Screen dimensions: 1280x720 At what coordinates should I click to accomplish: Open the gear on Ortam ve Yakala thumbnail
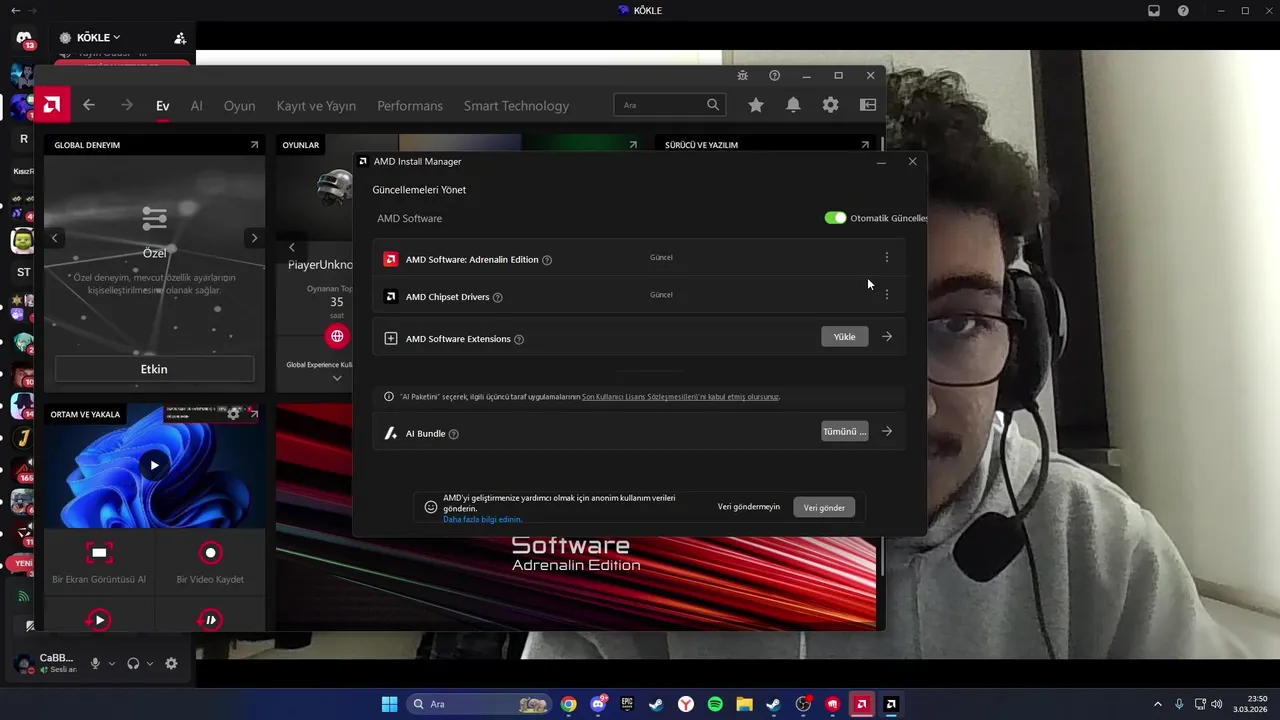pos(234,413)
